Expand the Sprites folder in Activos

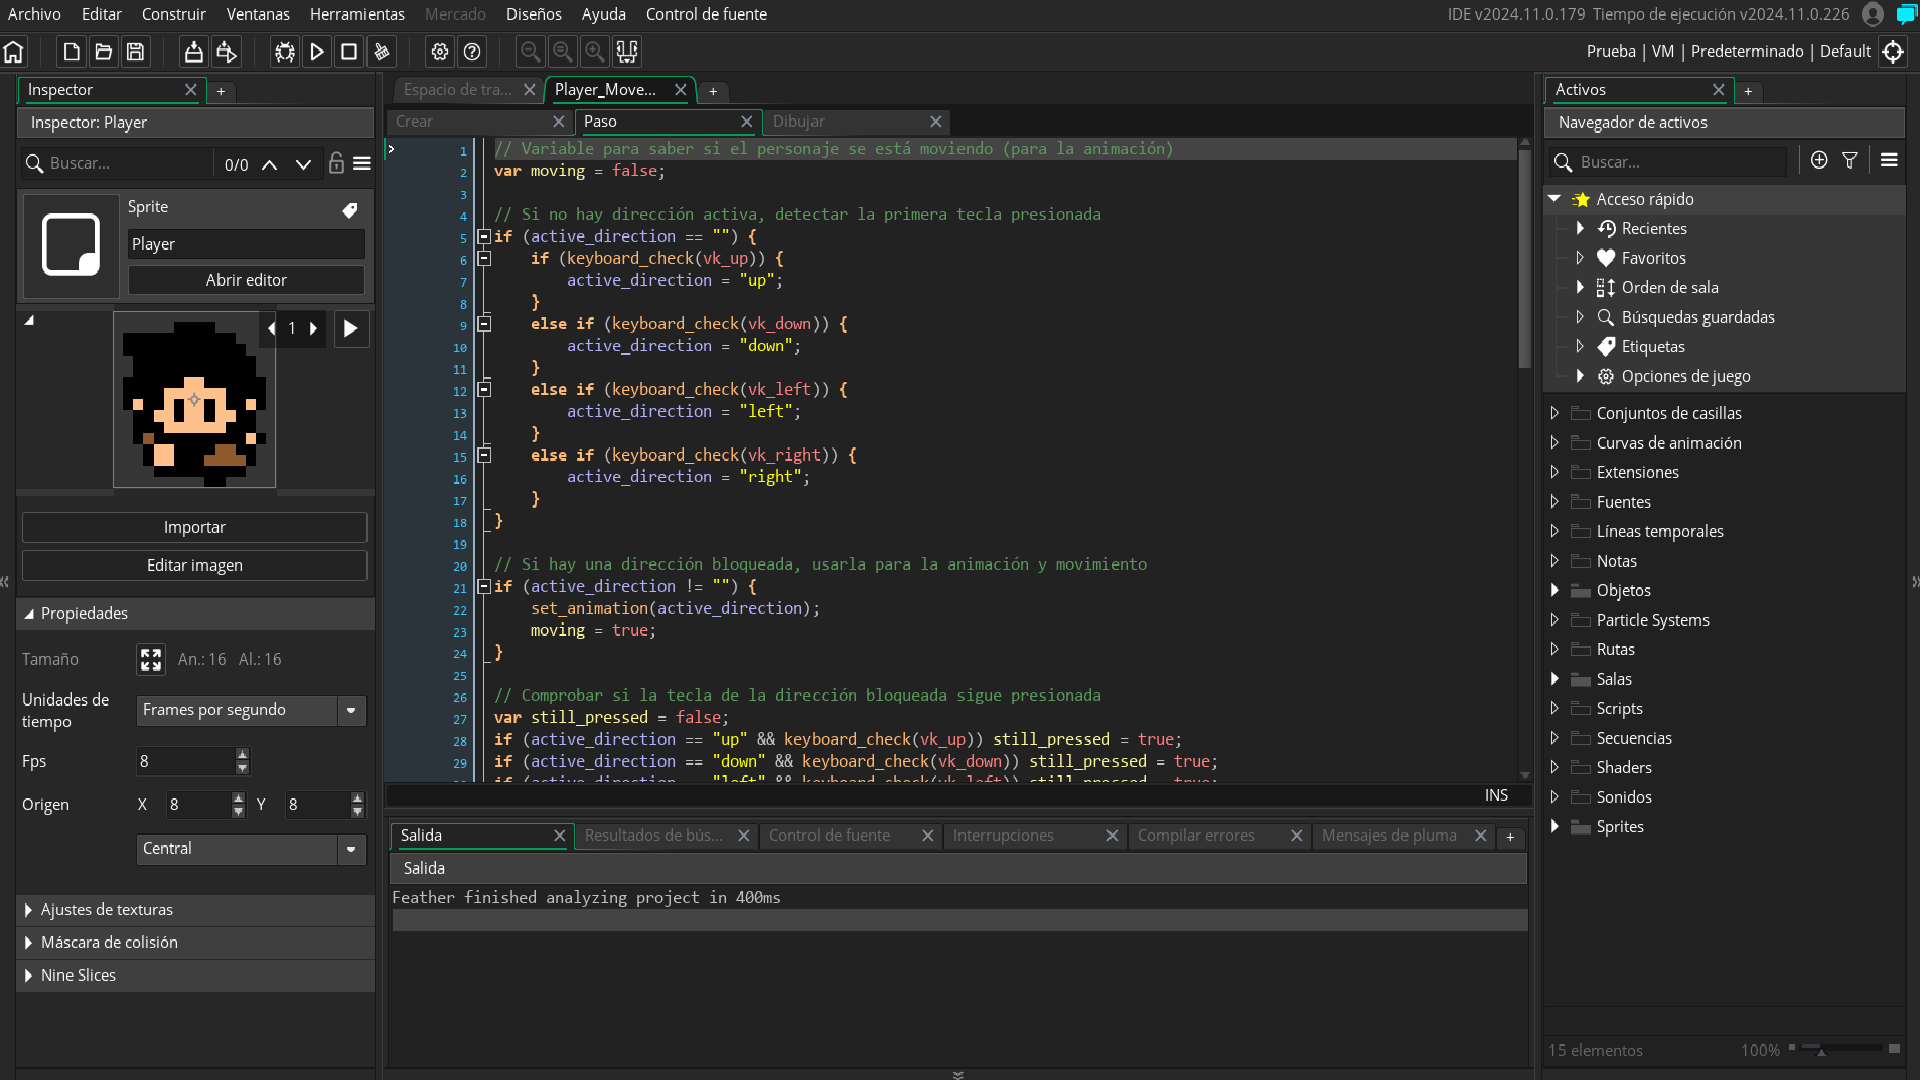coord(1555,827)
